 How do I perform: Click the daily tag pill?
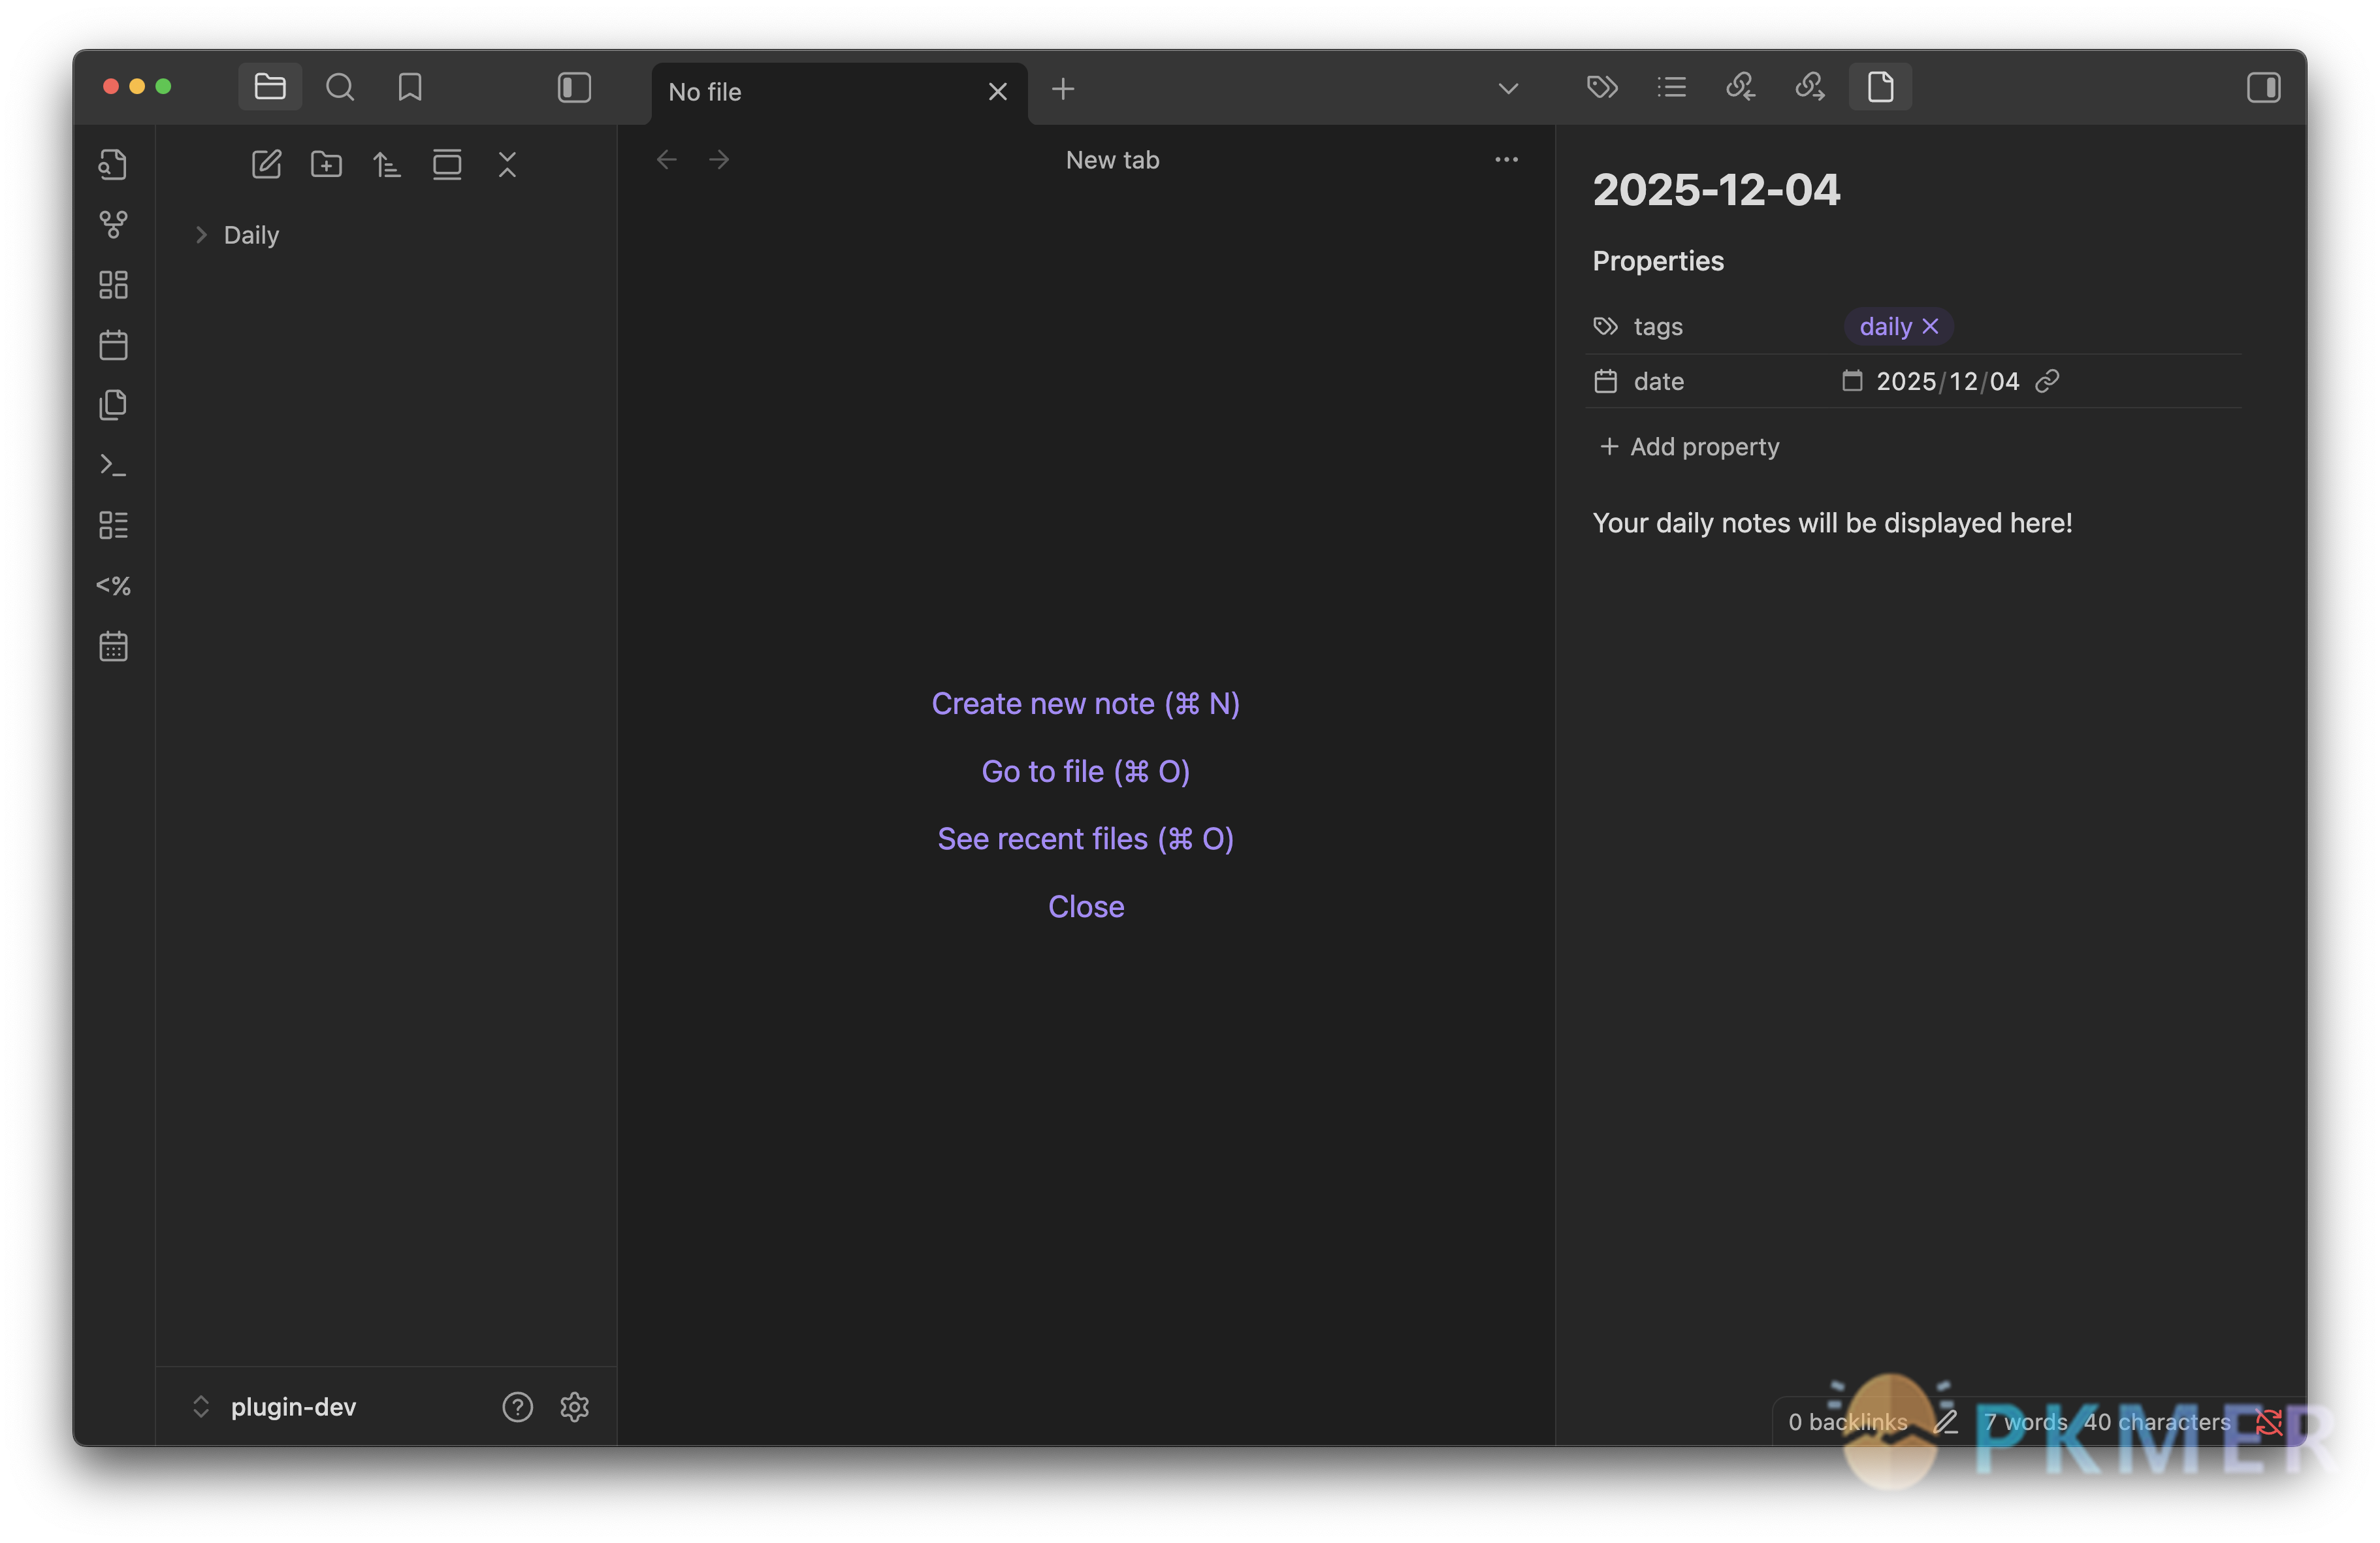pos(1898,327)
